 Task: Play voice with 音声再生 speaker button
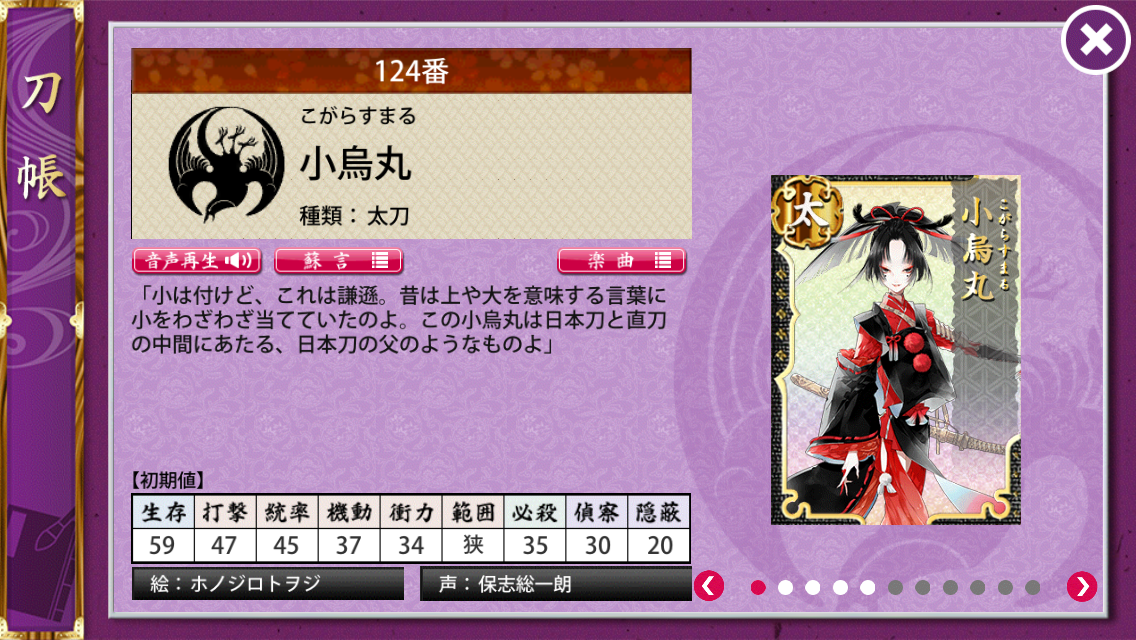(x=196, y=261)
